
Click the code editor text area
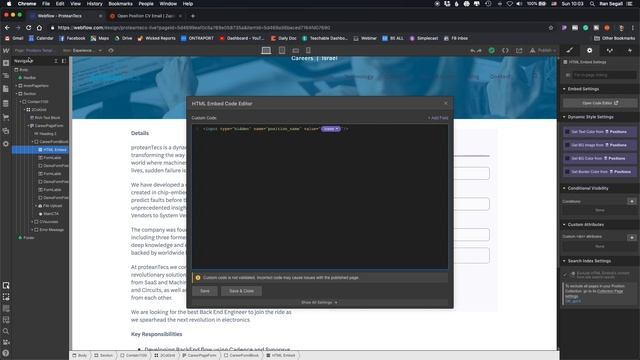(320, 197)
